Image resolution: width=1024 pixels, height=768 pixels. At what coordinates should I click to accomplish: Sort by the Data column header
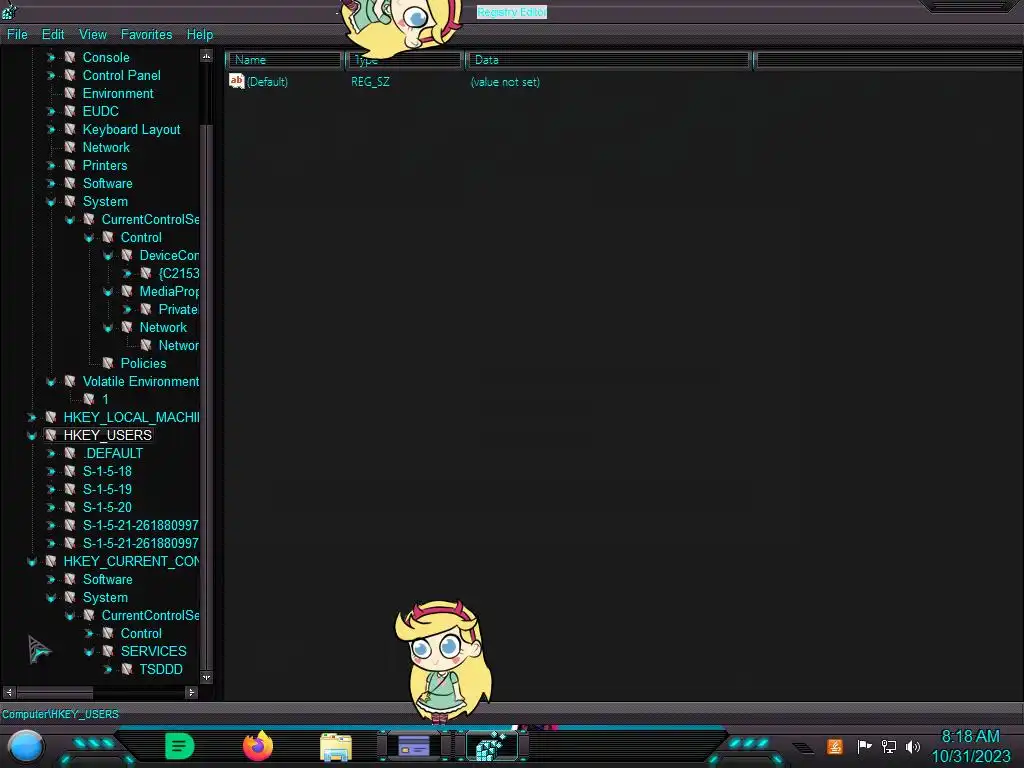[x=608, y=60]
